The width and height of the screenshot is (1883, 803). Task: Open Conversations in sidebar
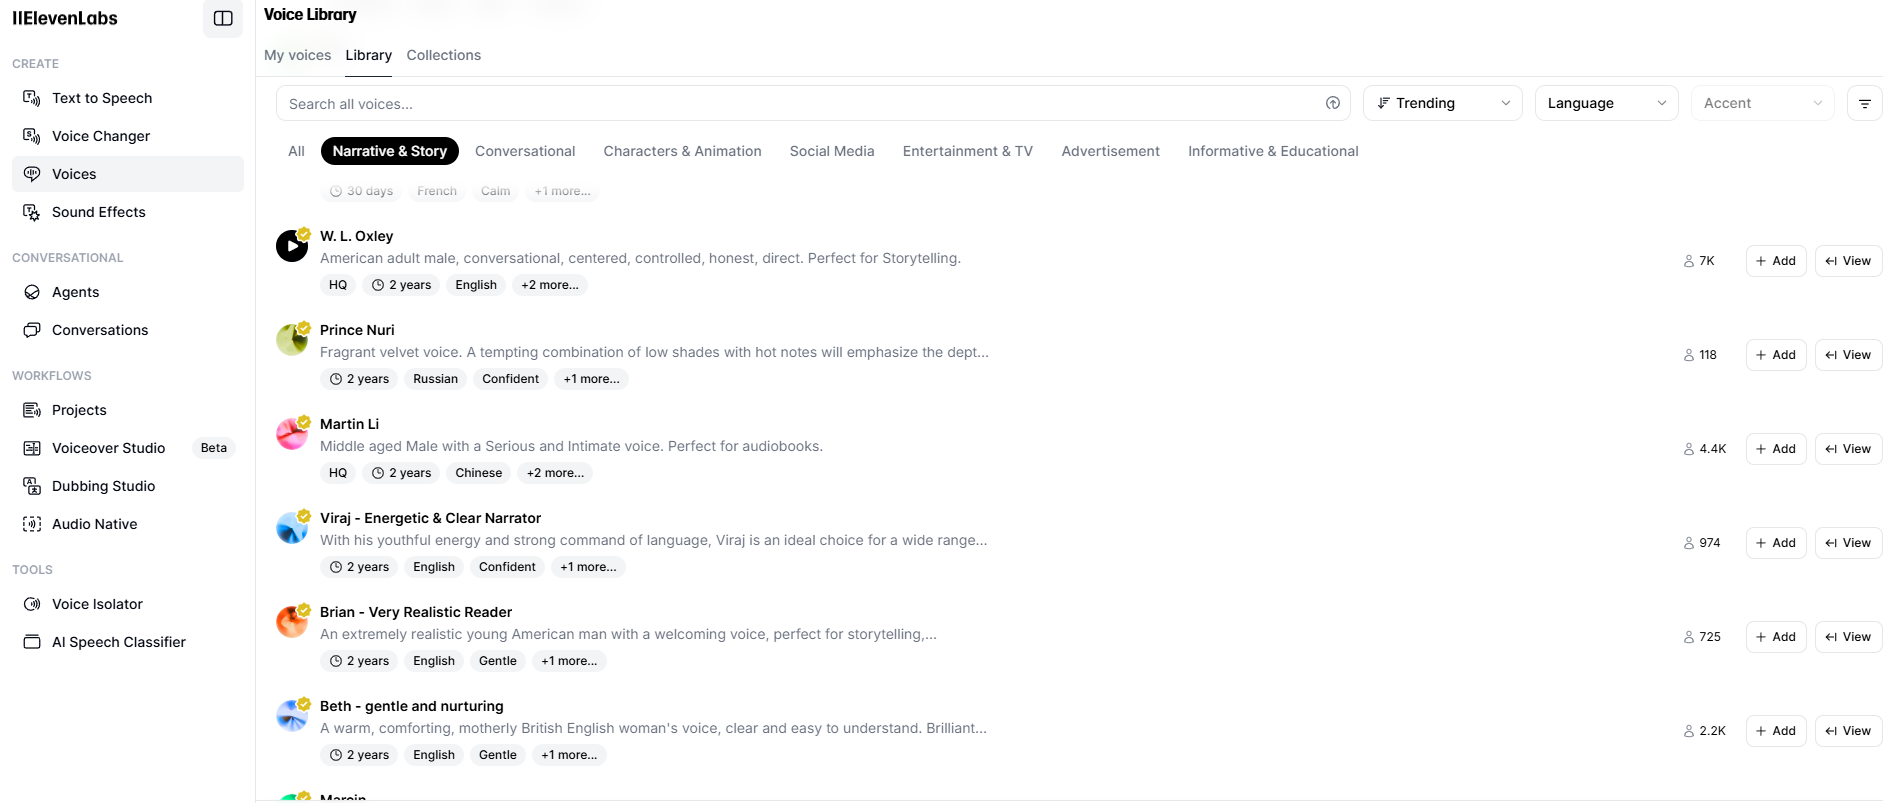(128, 330)
